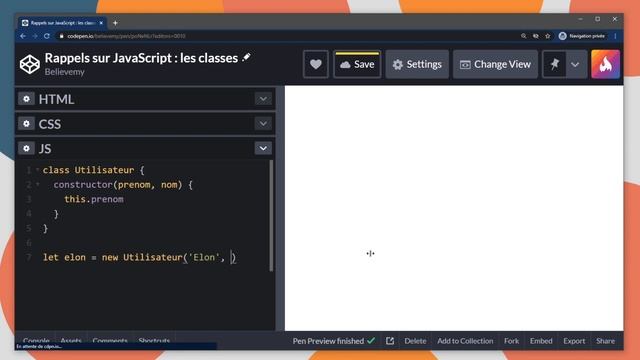Open browser zoom magnifier icon

coord(524,36)
